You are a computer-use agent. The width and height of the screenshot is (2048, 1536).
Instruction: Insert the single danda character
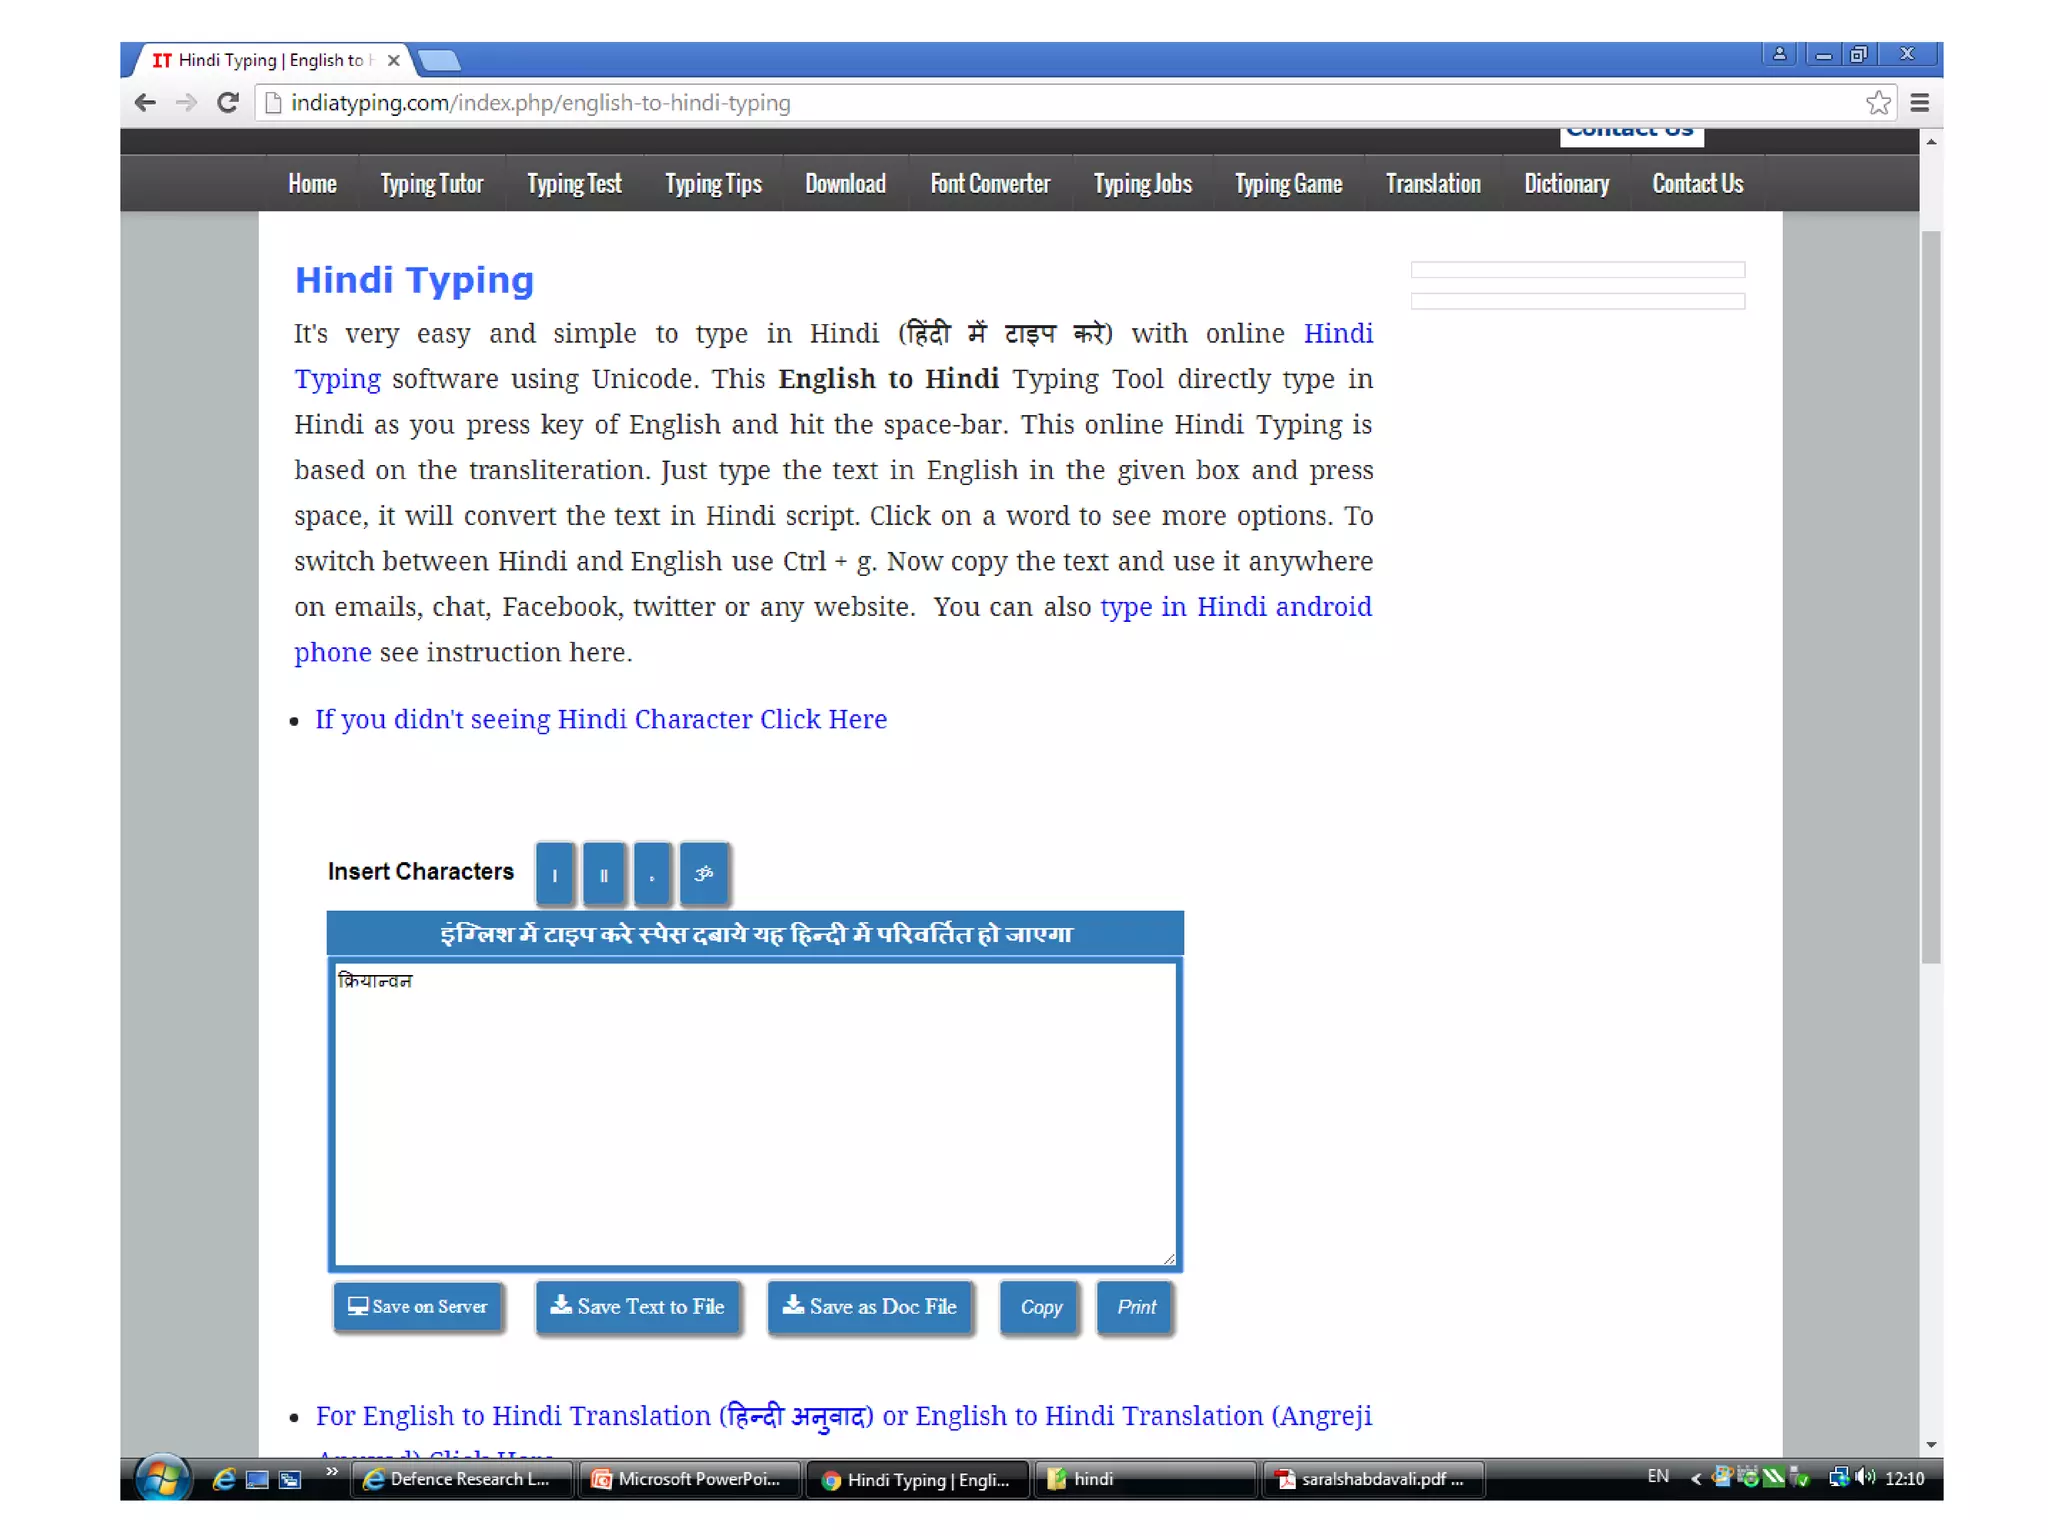(x=555, y=873)
